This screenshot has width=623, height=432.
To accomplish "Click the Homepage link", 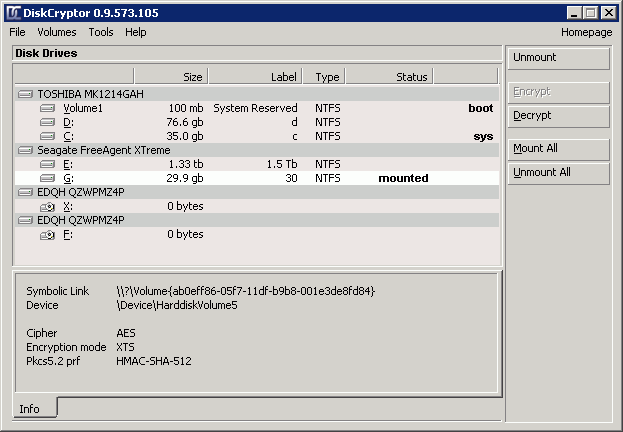I will click(x=586, y=32).
